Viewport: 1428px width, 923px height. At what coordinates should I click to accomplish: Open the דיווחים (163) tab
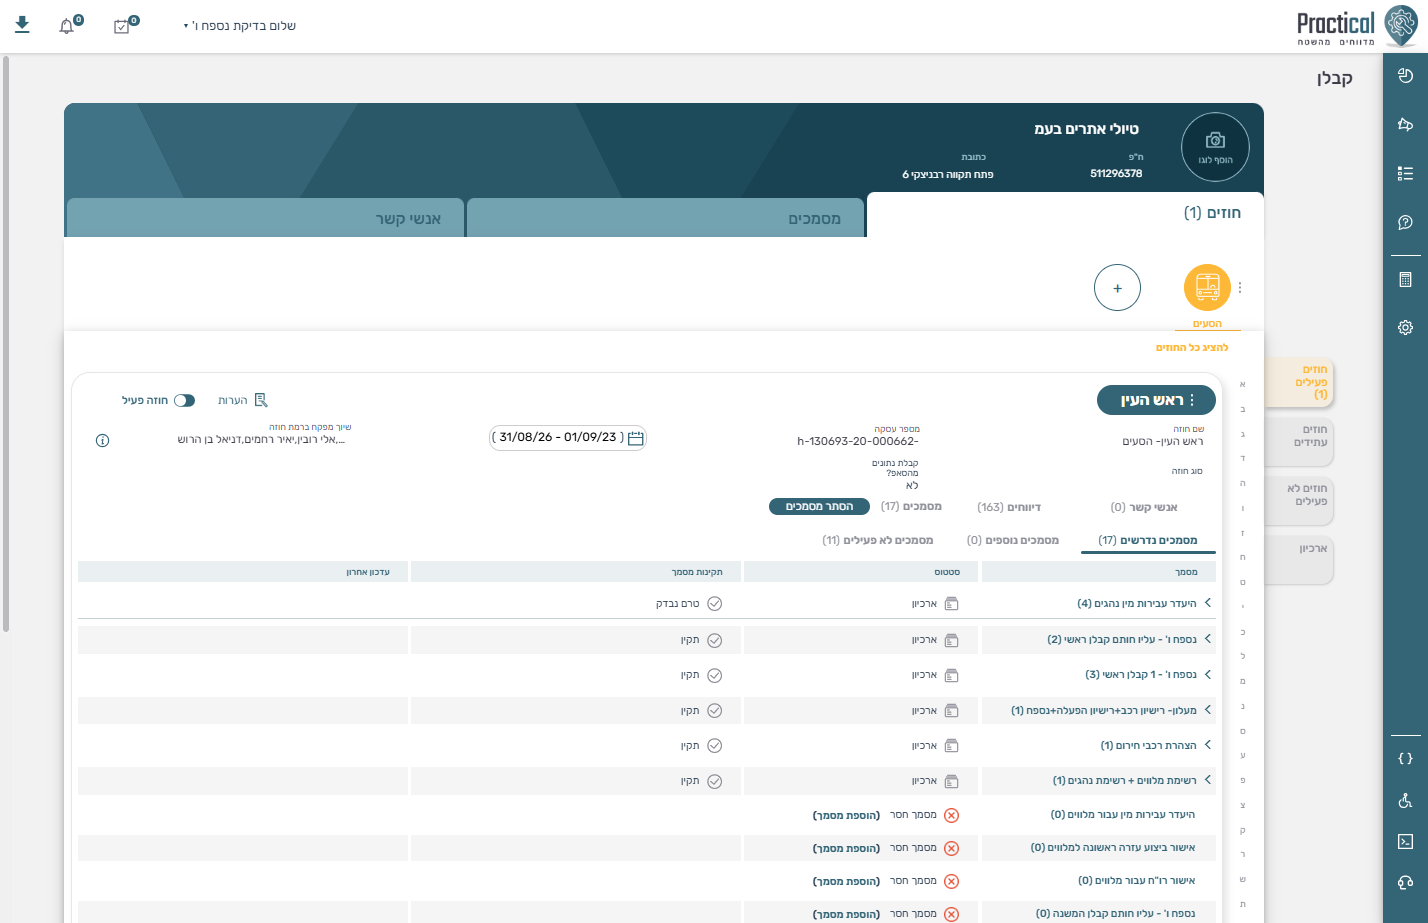point(1009,507)
